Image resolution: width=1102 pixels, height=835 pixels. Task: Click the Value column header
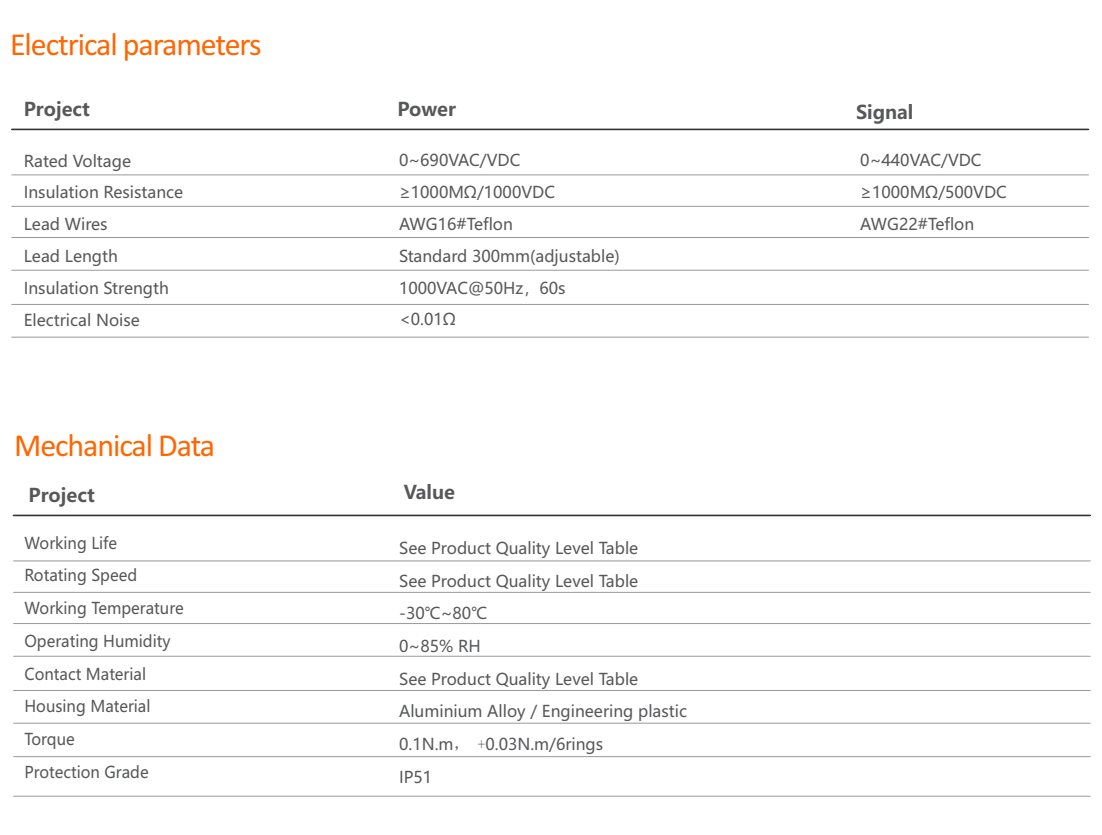(429, 492)
